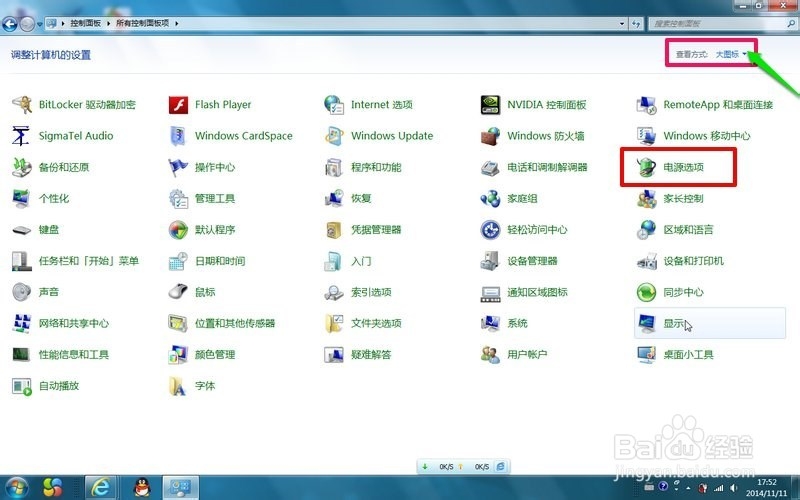Open 设备管理器 icon
Image resolution: width=800 pixels, height=500 pixels.
pos(490,261)
